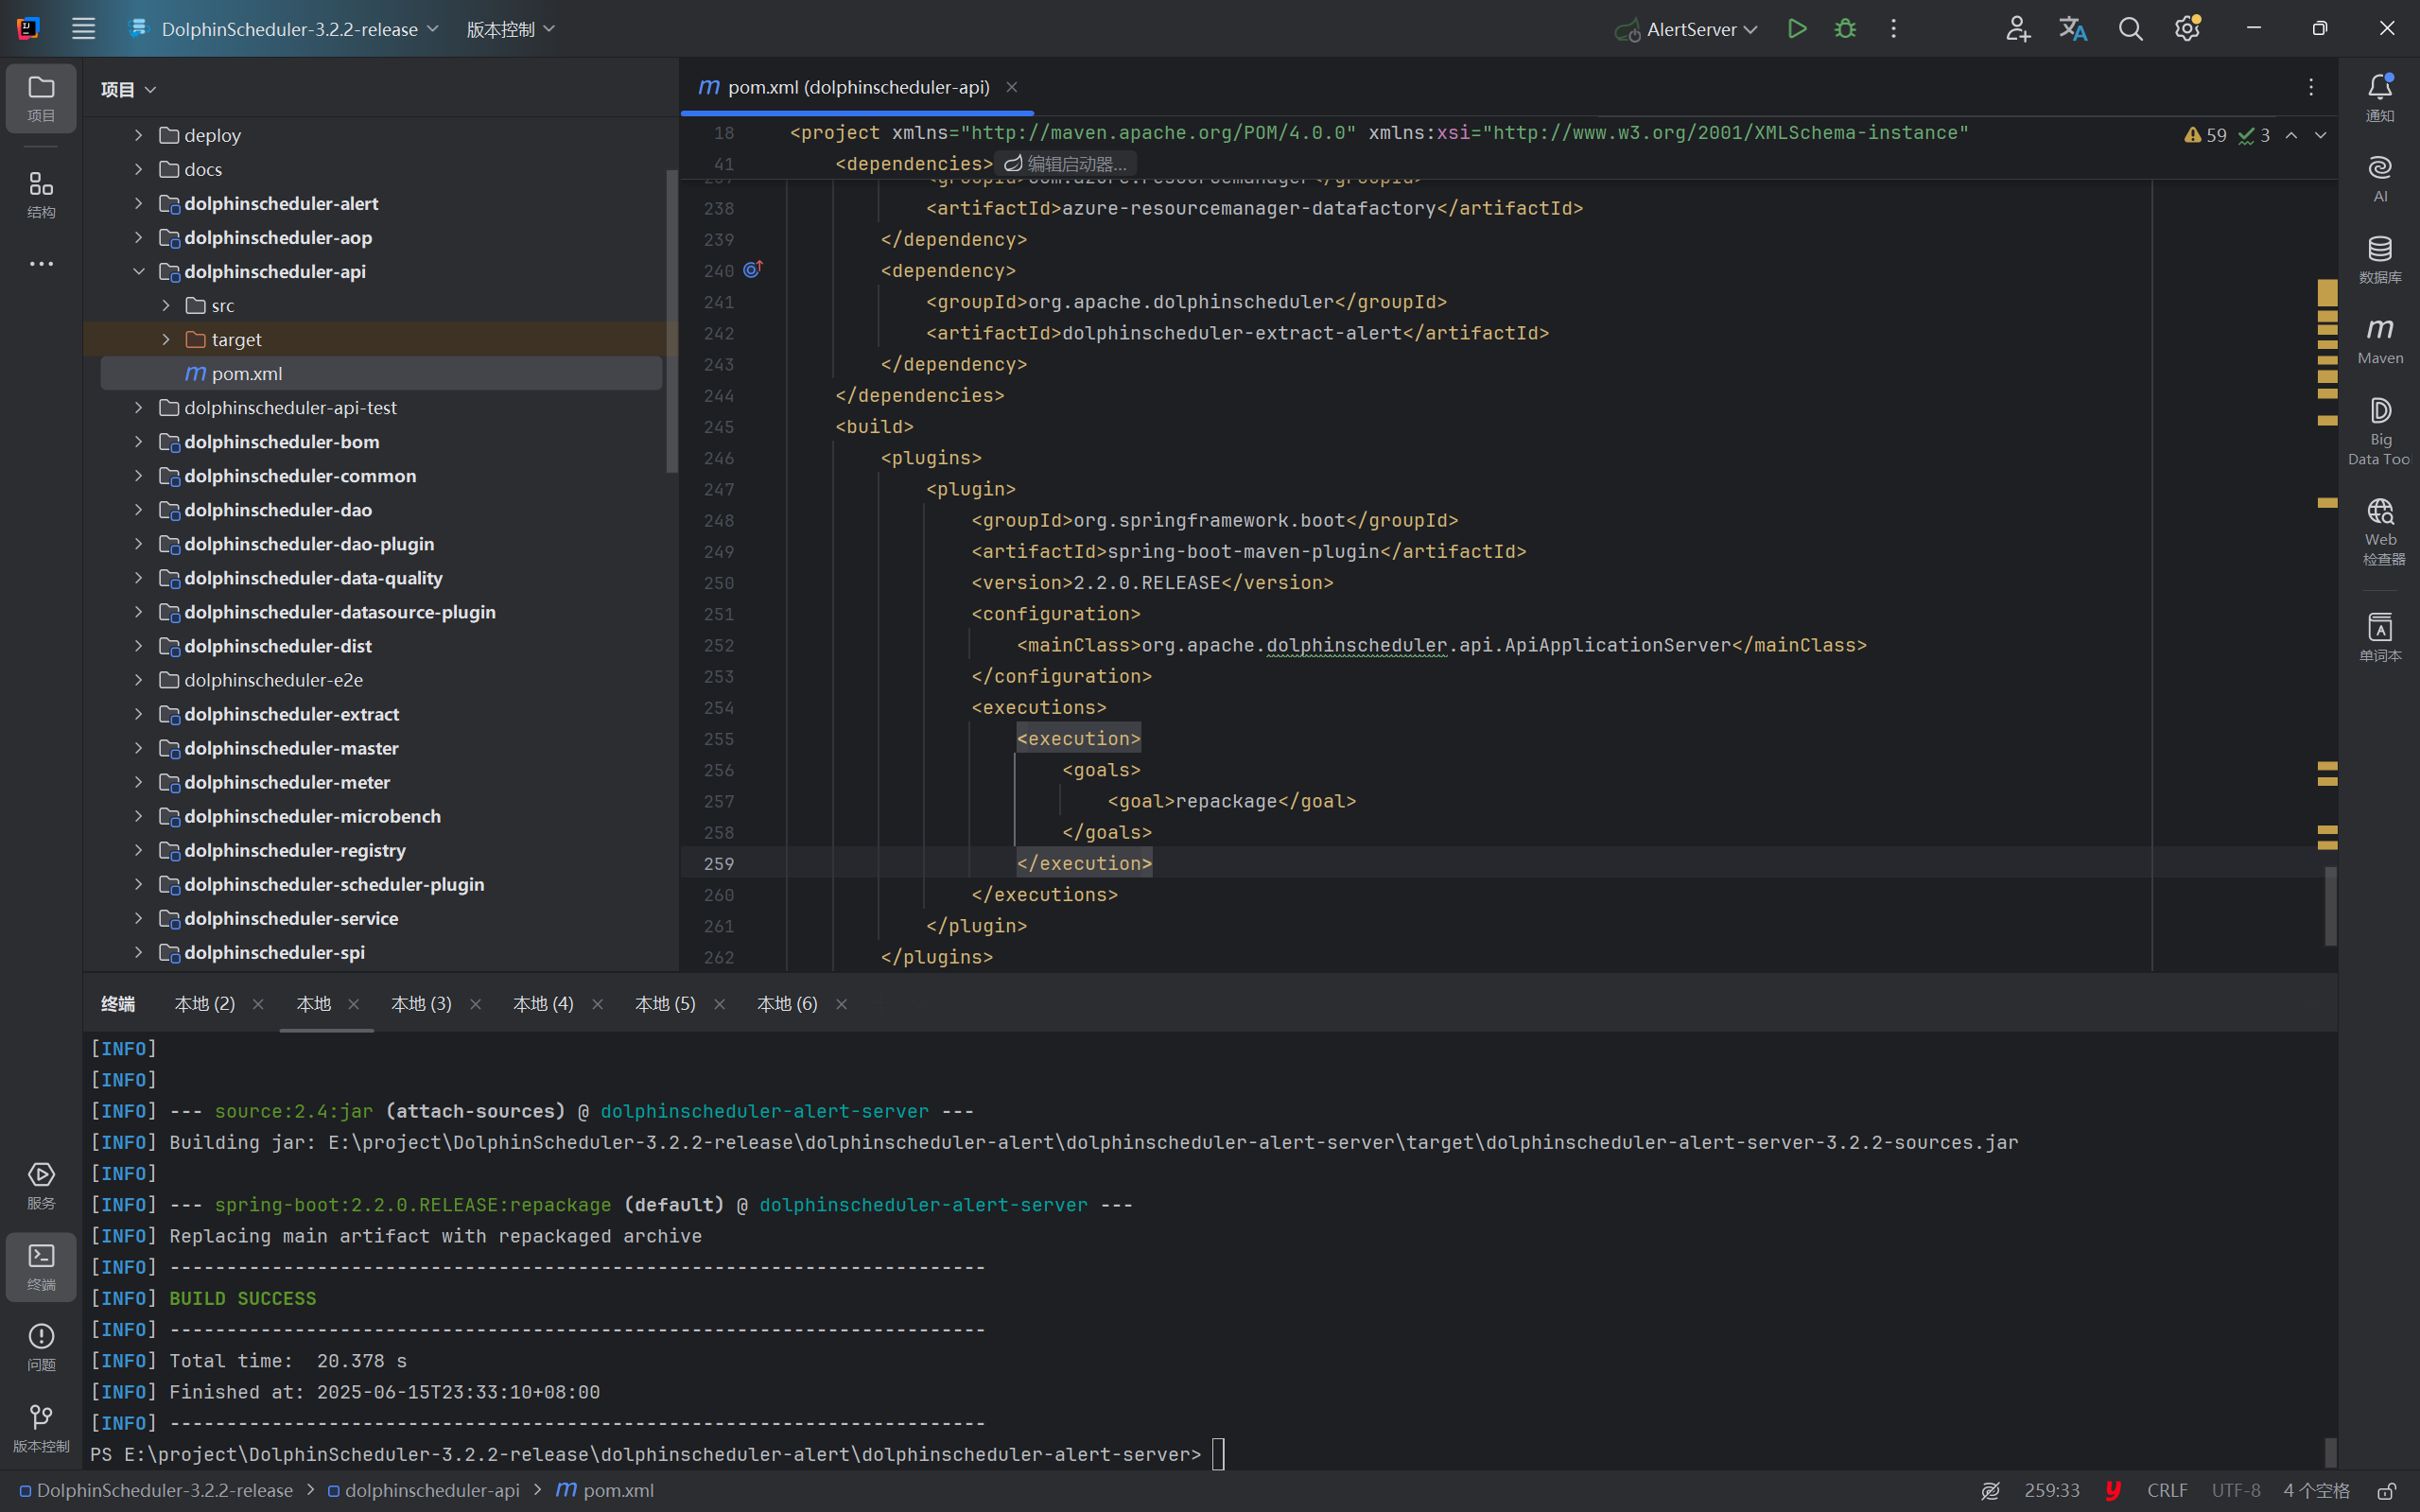Collapse the dolphinscheduler-api folder
The image size is (2420, 1512).
[139, 272]
